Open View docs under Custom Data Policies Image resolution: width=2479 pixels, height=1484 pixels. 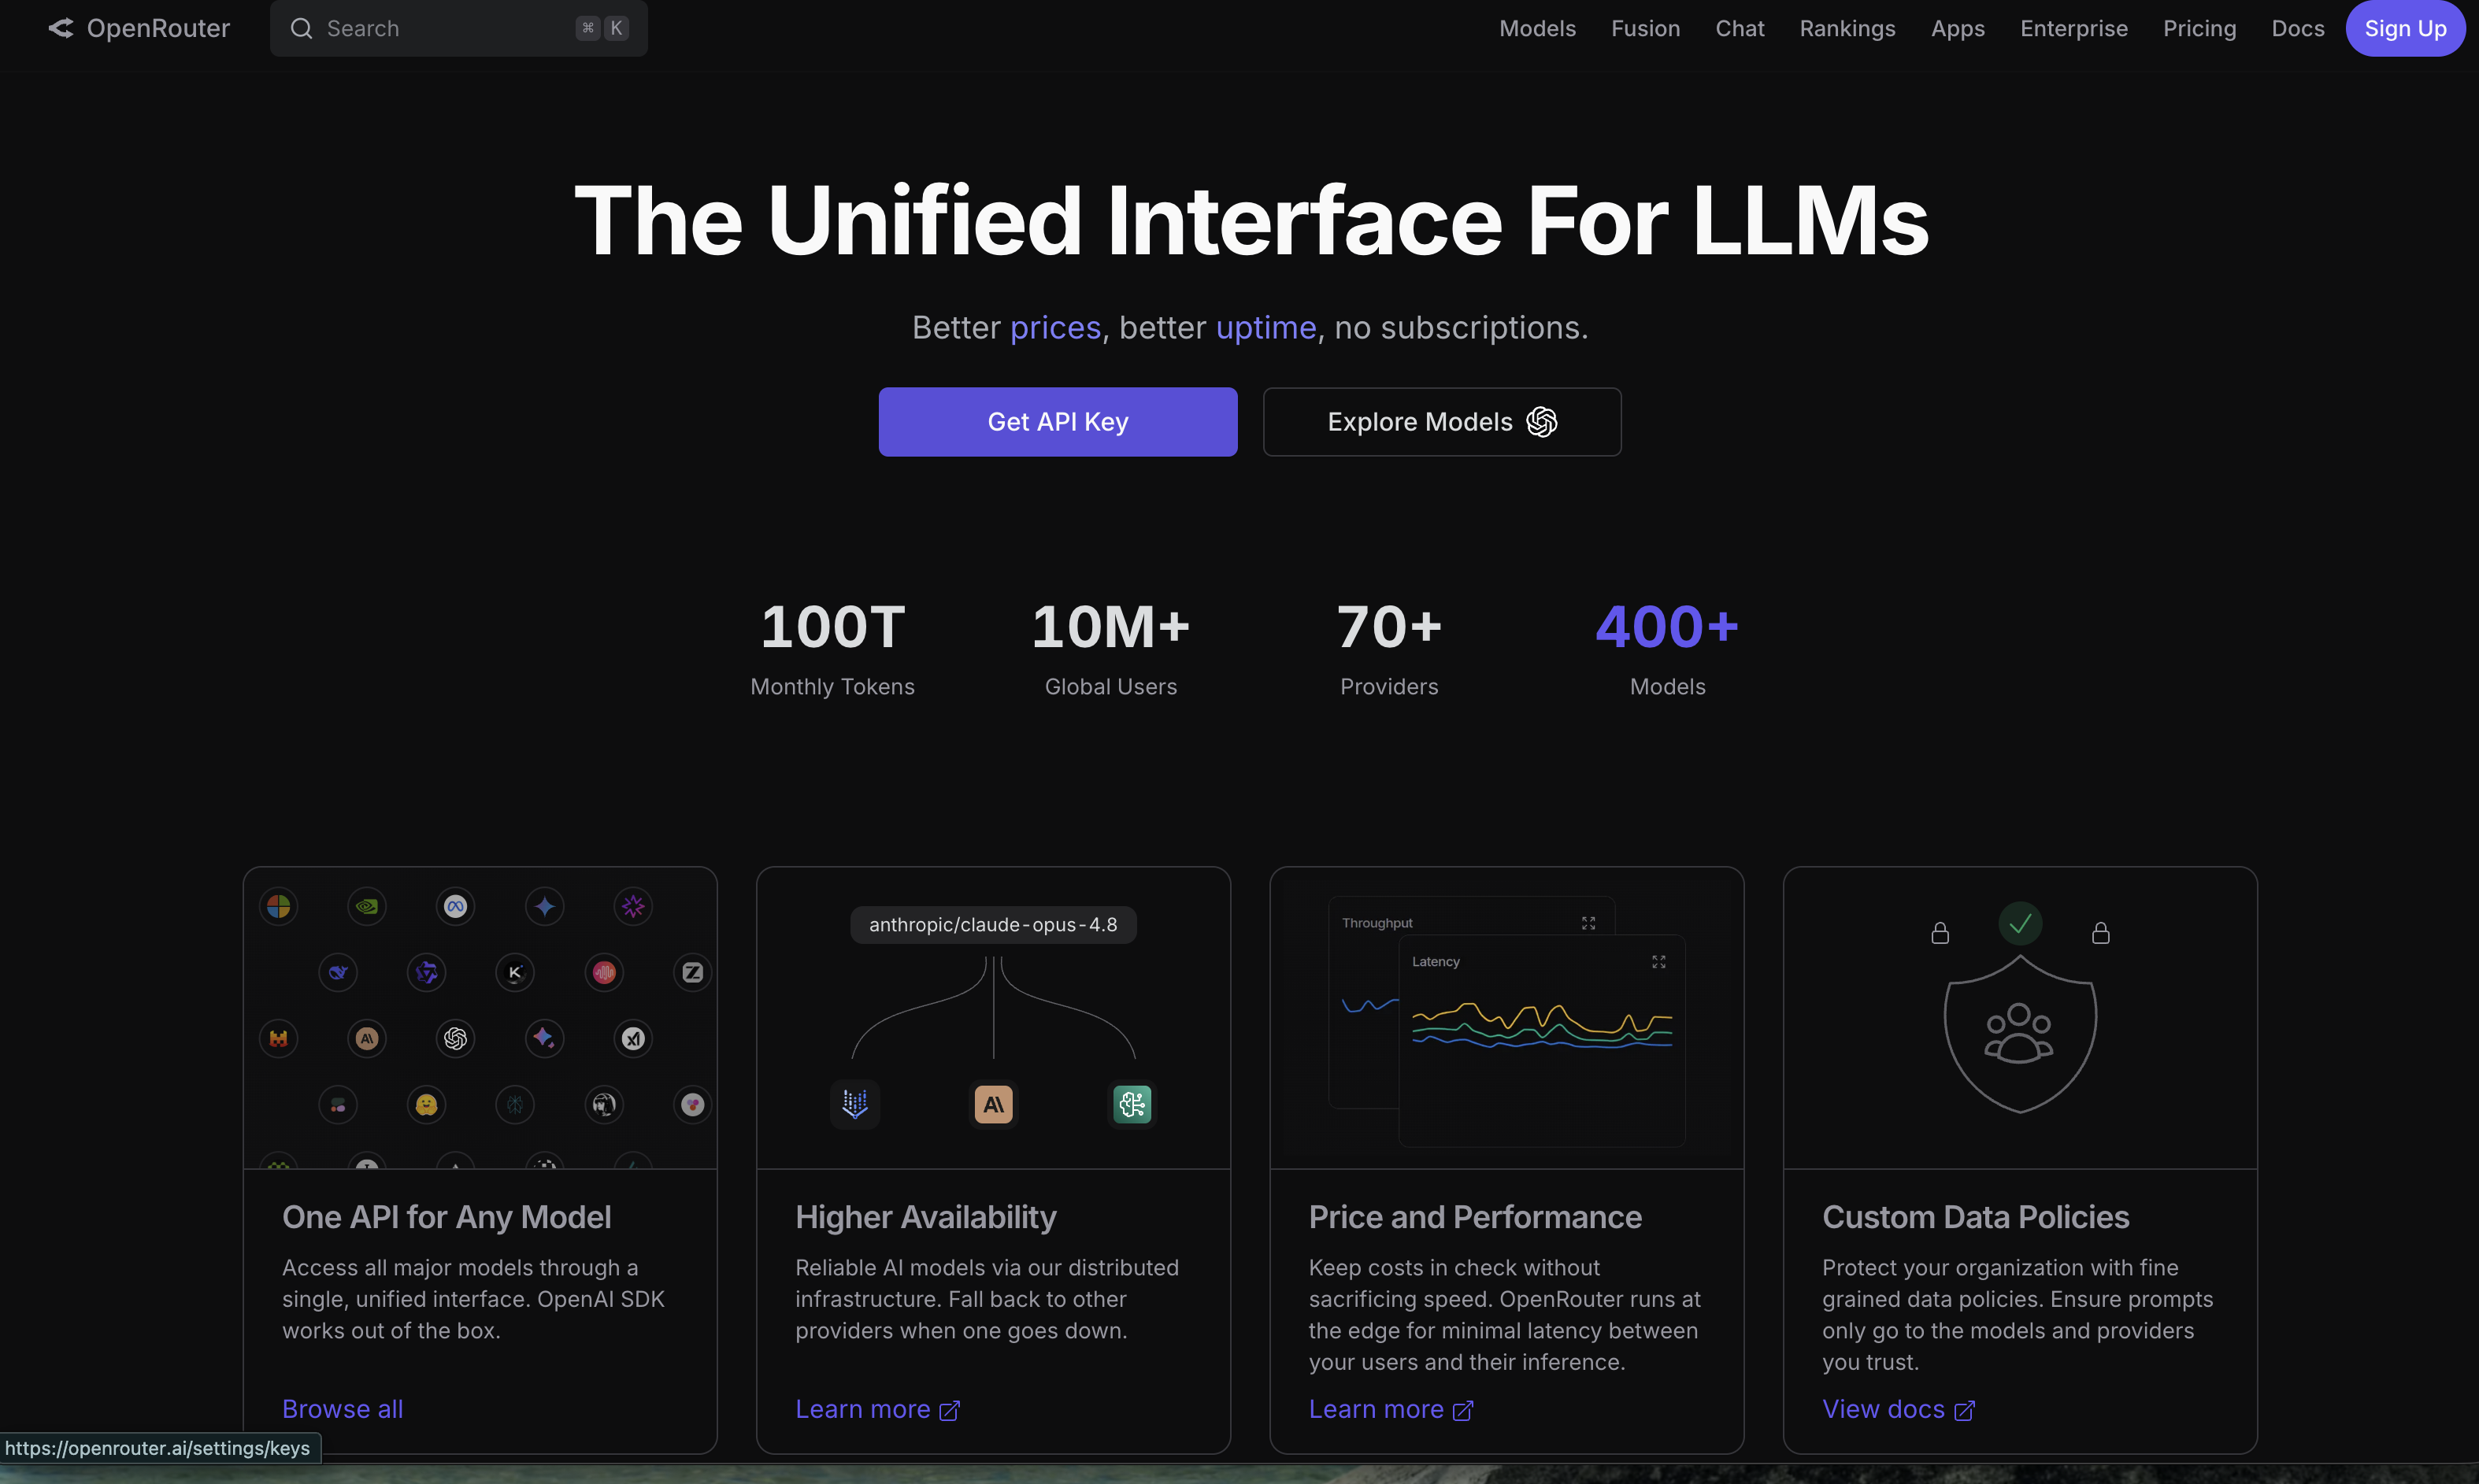pos(1898,1408)
